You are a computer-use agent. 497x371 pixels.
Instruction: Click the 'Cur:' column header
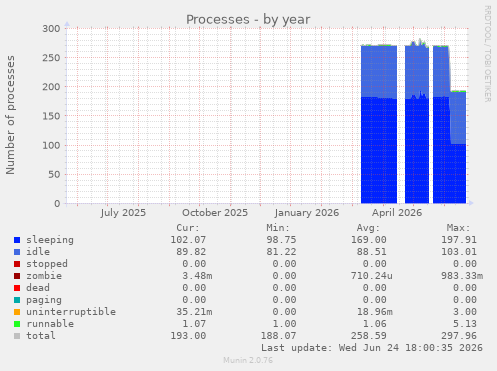pyautogui.click(x=188, y=228)
